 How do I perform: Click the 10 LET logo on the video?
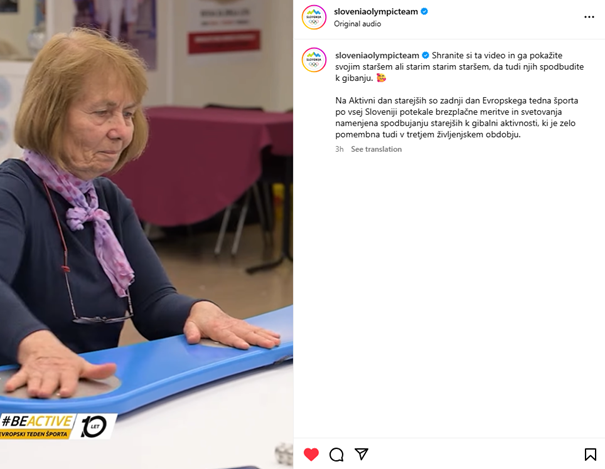click(95, 426)
